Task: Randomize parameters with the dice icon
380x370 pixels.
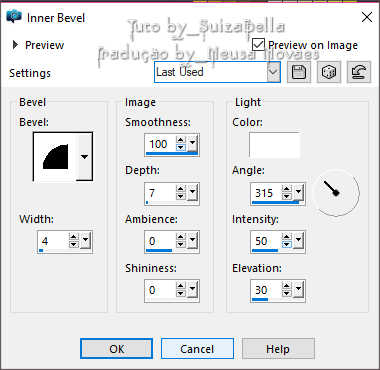Action: click(x=328, y=72)
